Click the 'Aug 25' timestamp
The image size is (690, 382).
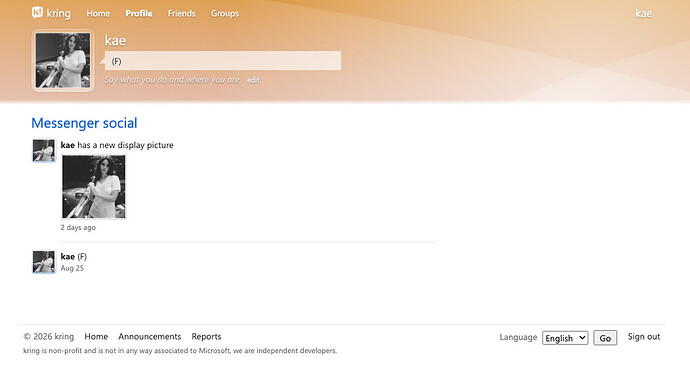click(72, 268)
